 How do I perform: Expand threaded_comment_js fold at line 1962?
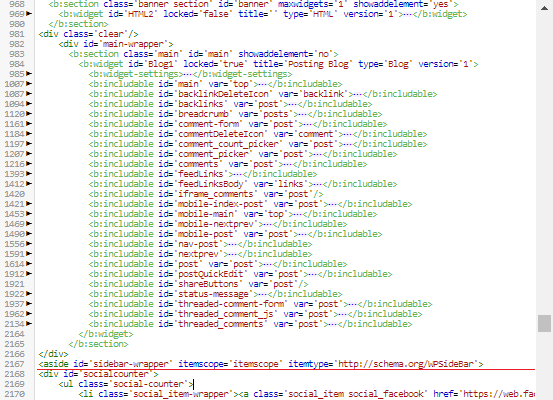point(29,314)
